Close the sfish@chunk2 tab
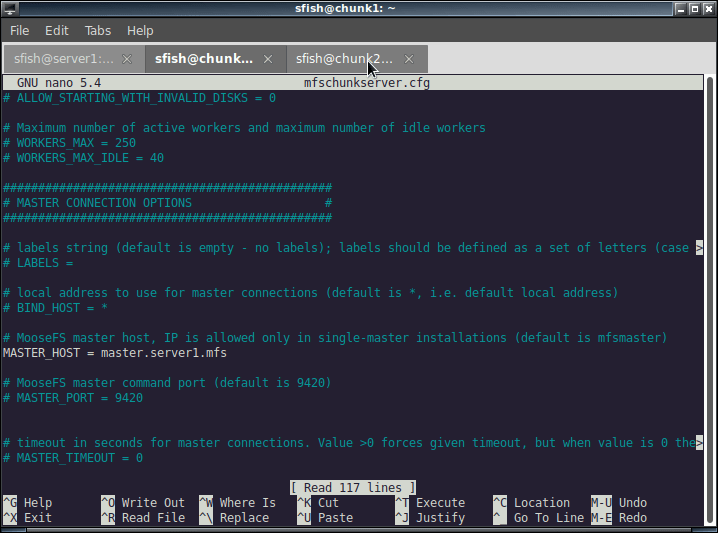 409,59
